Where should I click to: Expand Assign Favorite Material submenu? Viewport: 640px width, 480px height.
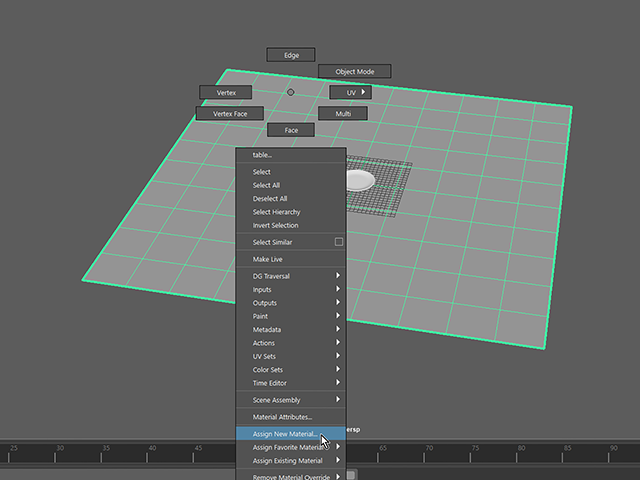291,447
